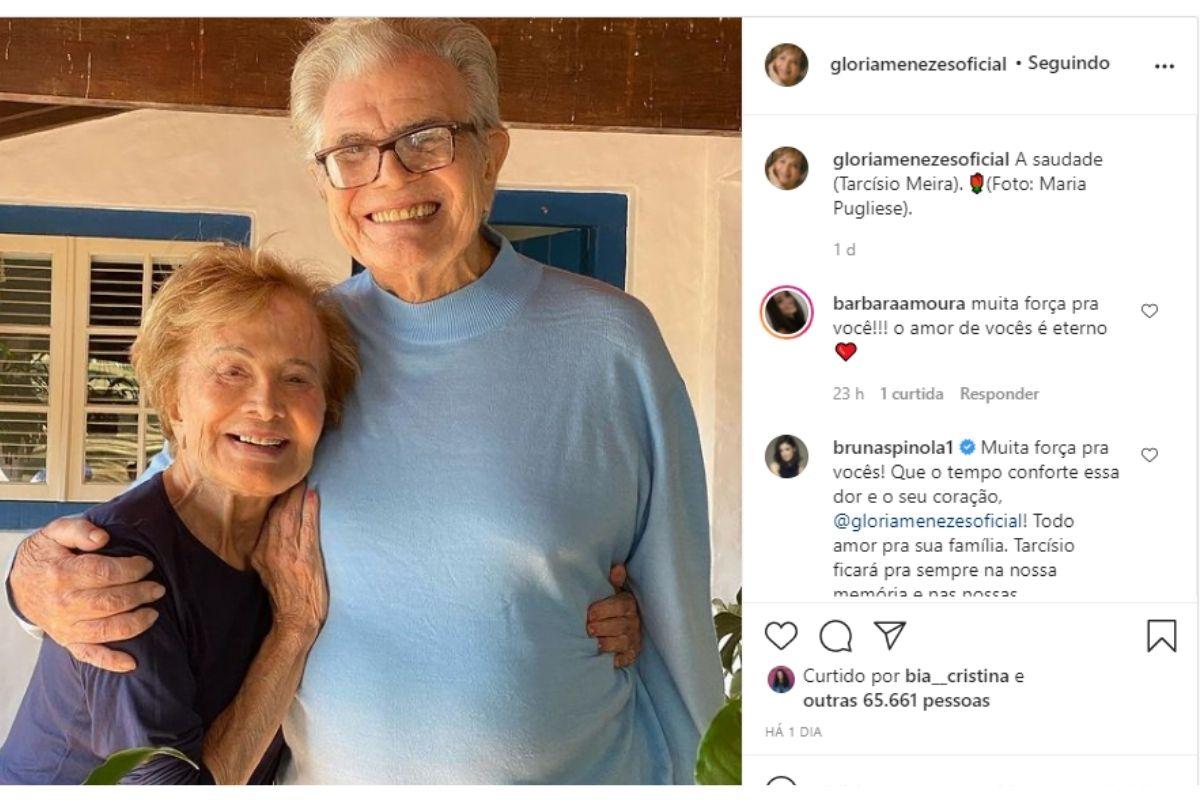Reply to barbaraamoura with Responder
The width and height of the screenshot is (1200, 800).
pyautogui.click(x=999, y=394)
